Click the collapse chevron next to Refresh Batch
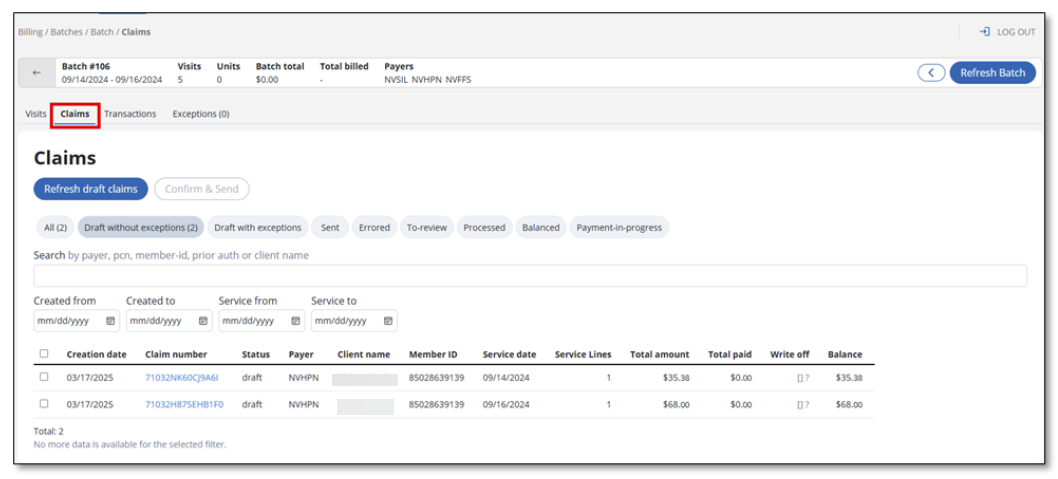 point(930,73)
